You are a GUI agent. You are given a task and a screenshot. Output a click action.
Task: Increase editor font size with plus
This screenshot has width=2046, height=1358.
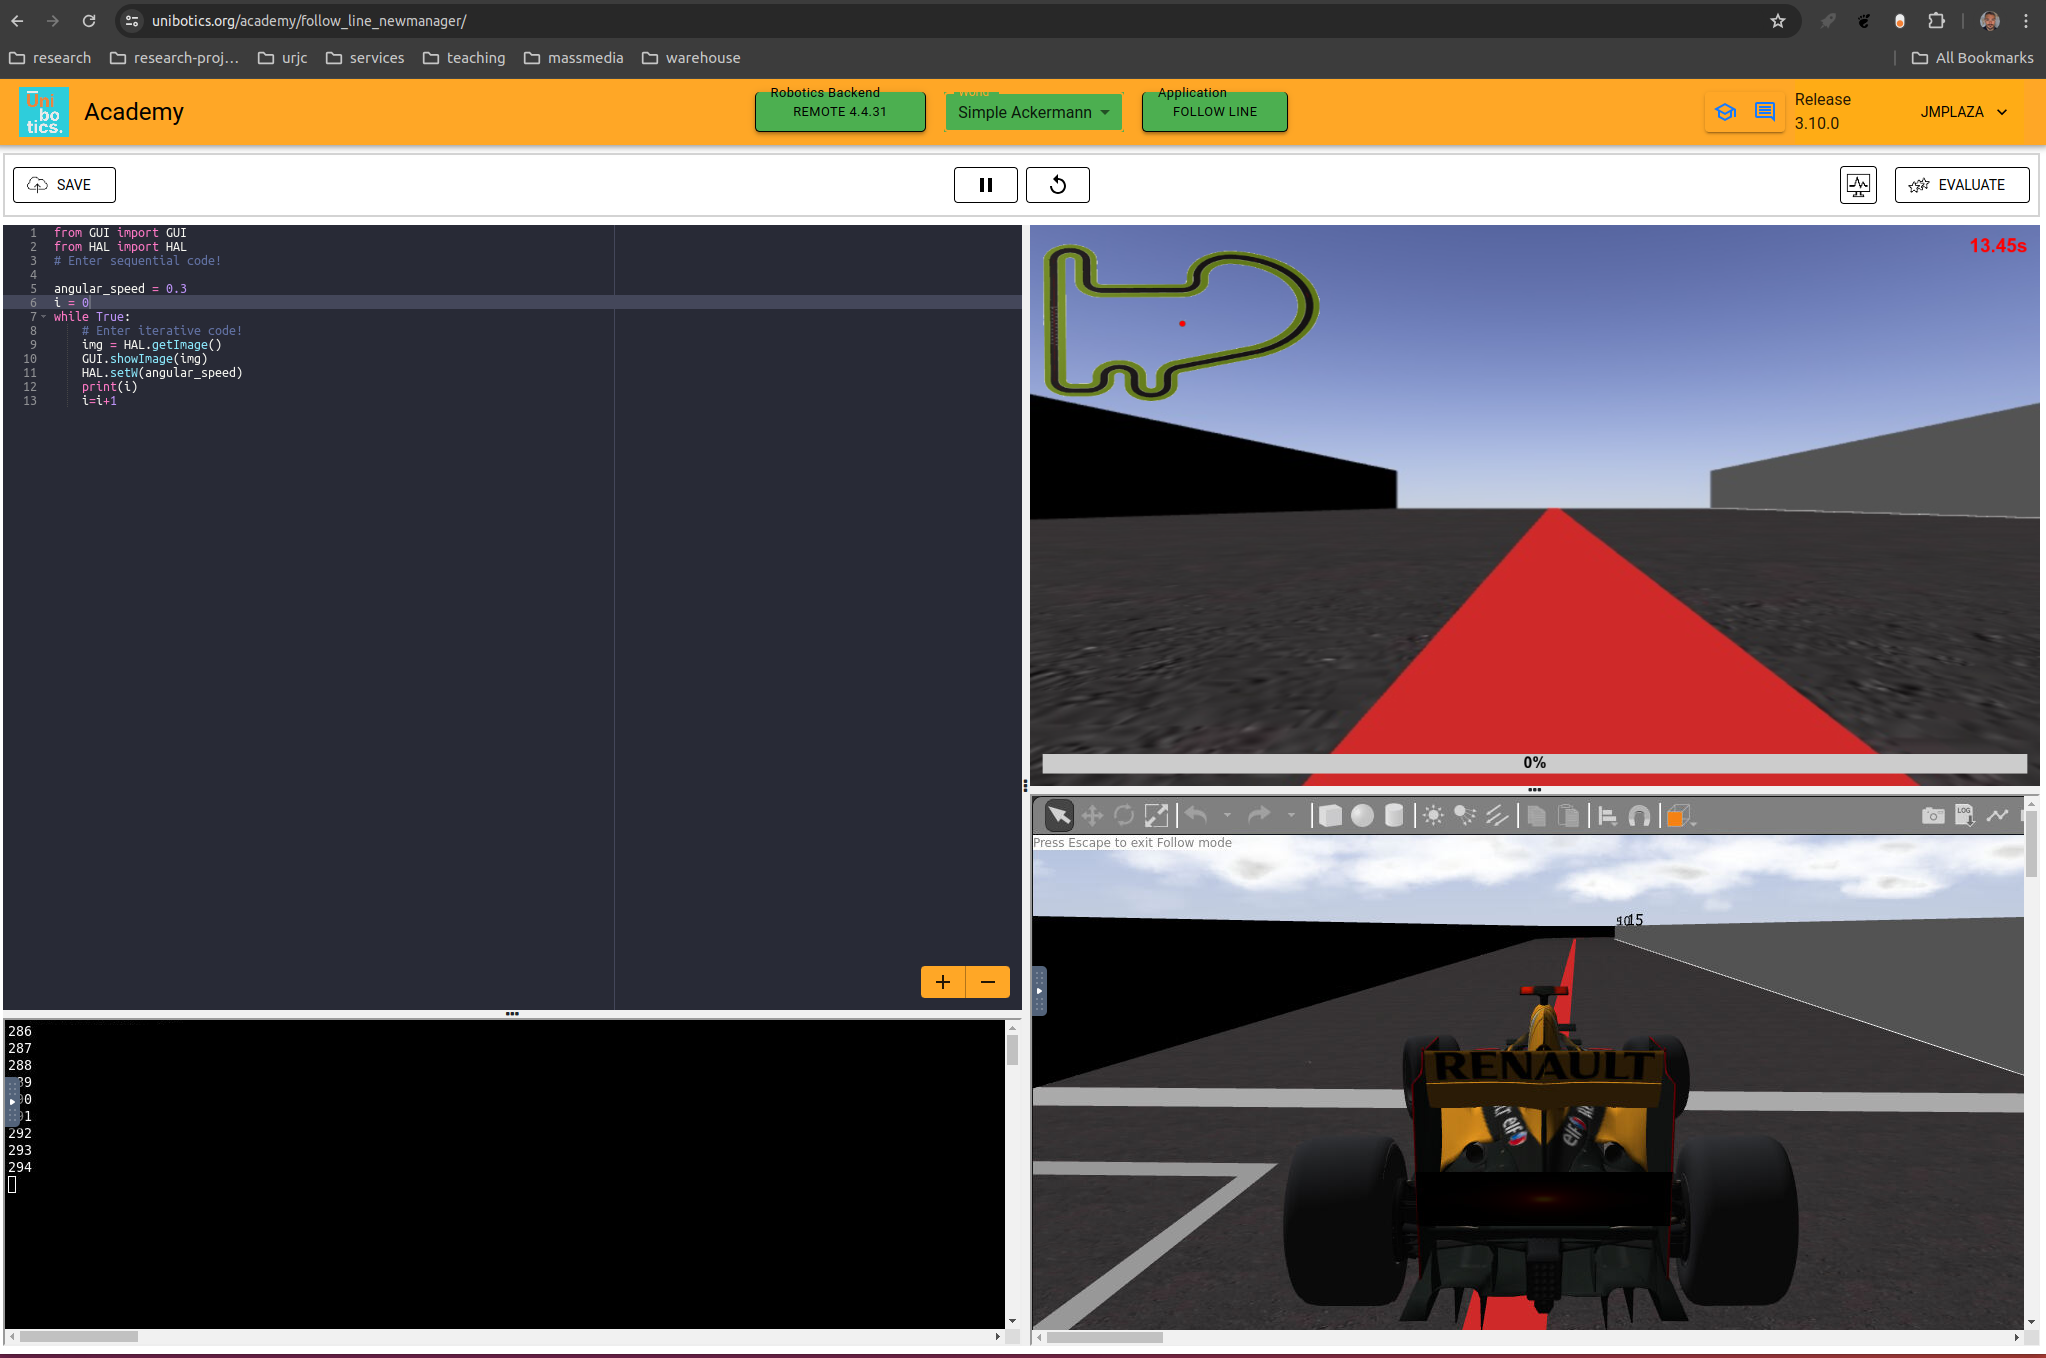click(x=943, y=982)
